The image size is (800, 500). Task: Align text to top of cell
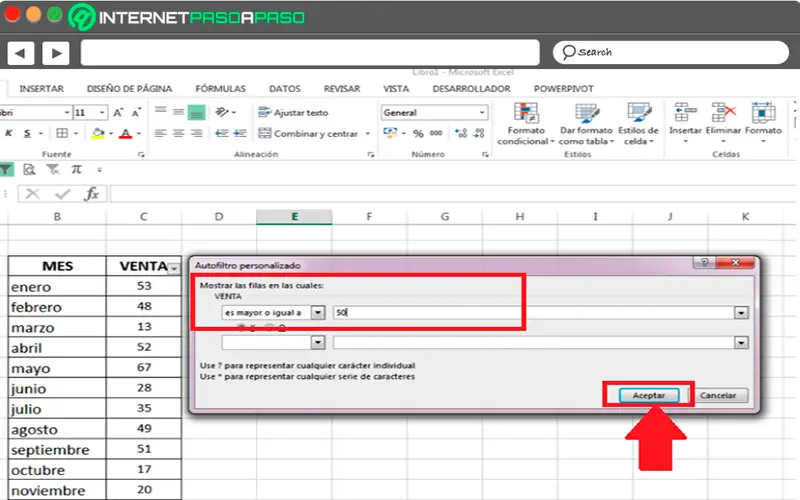161,111
